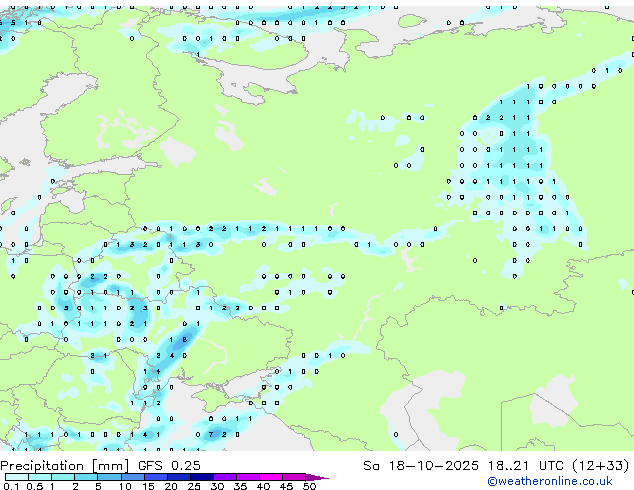This screenshot has height=490, width=634.
Task: Click the '20' legend scale label
Action: click(171, 486)
